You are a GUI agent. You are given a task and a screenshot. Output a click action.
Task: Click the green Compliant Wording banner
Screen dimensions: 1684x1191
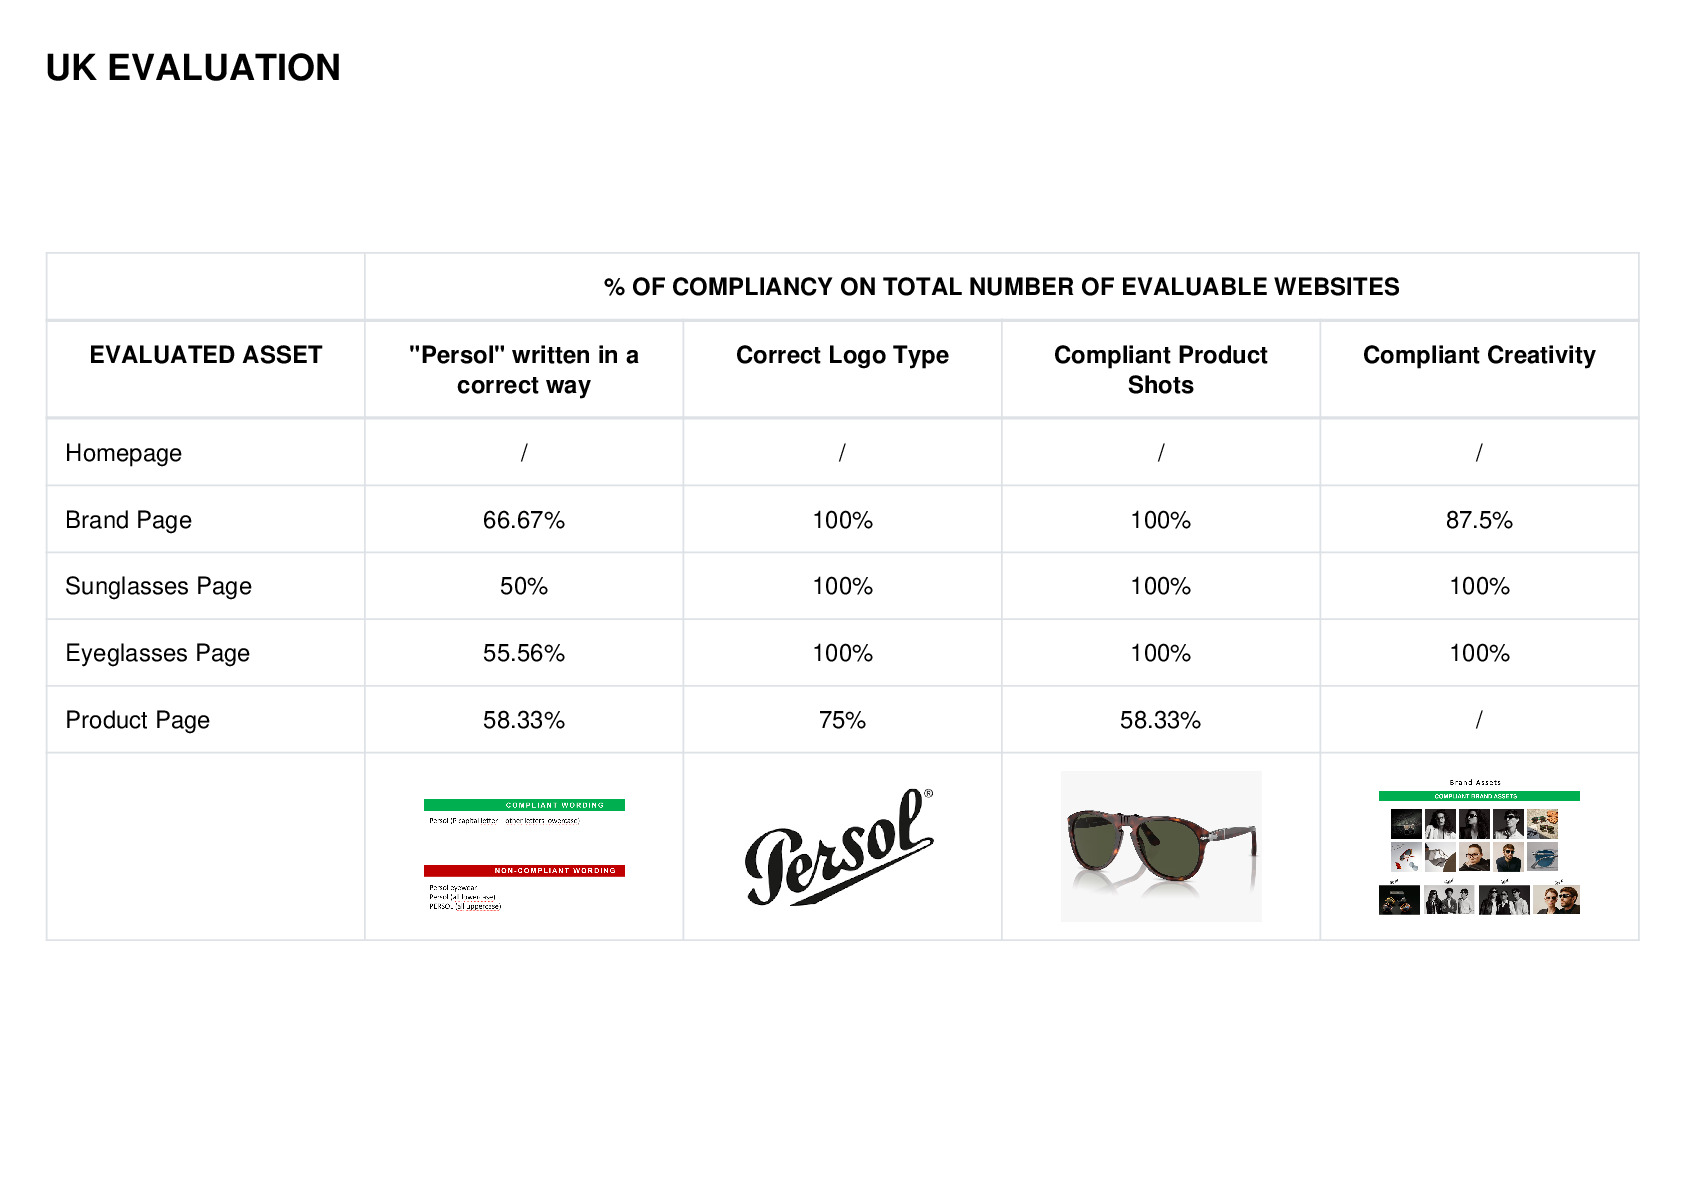pyautogui.click(x=524, y=805)
